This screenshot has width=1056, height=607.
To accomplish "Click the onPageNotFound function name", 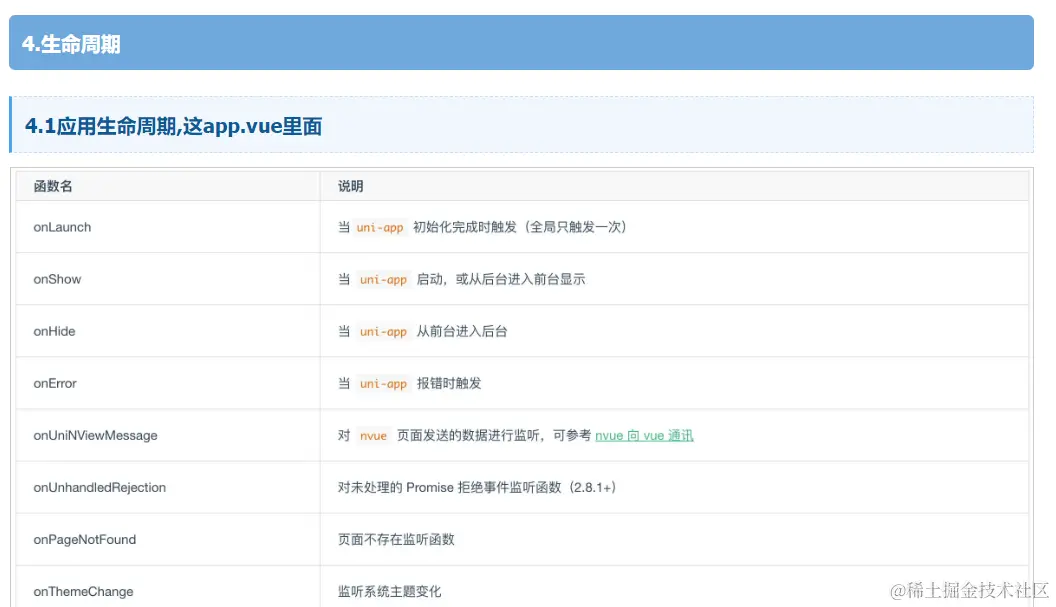I will pyautogui.click(x=84, y=539).
